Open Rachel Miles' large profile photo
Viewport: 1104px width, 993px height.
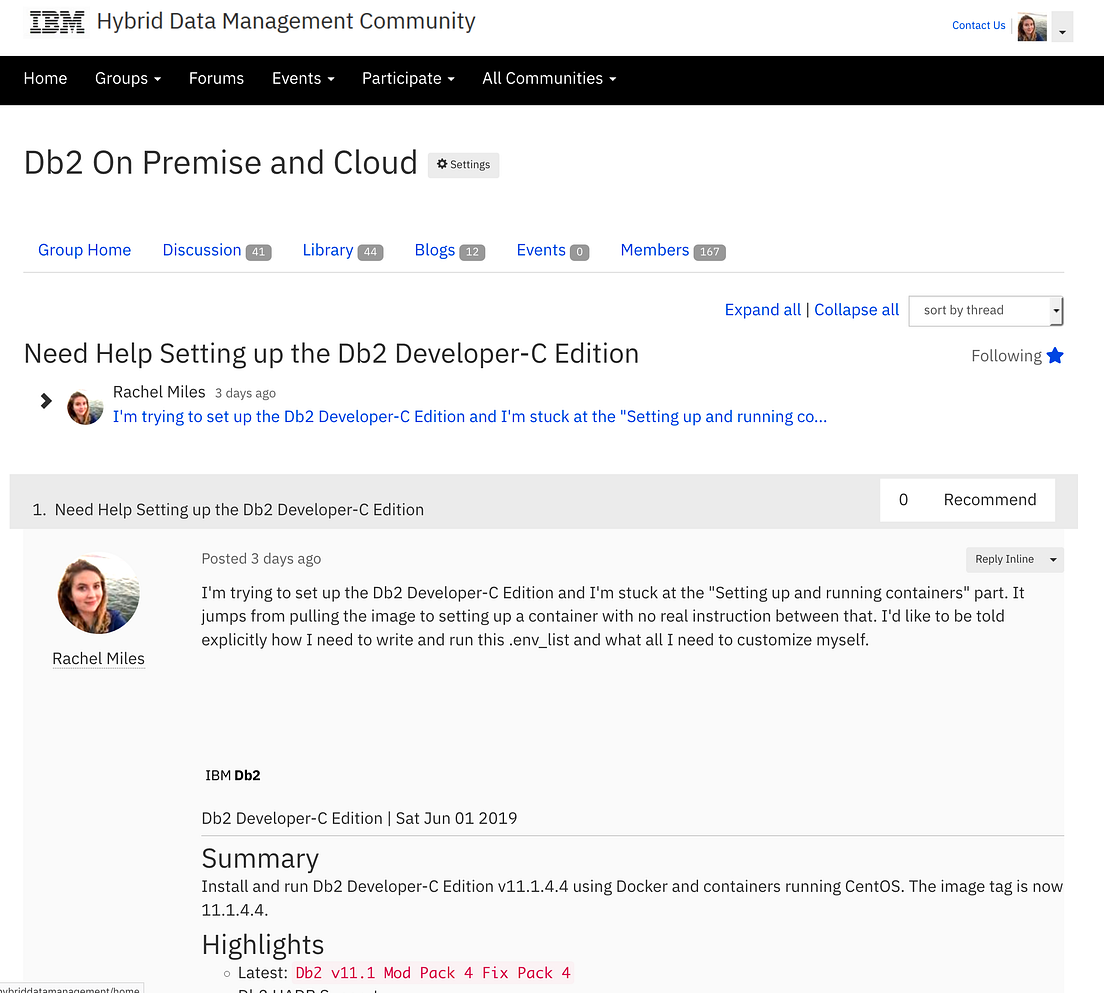(x=99, y=594)
